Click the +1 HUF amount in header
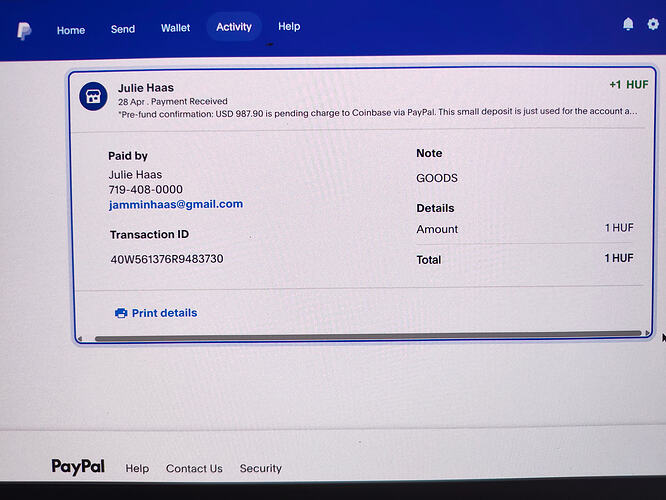666x500 pixels. 629,85
